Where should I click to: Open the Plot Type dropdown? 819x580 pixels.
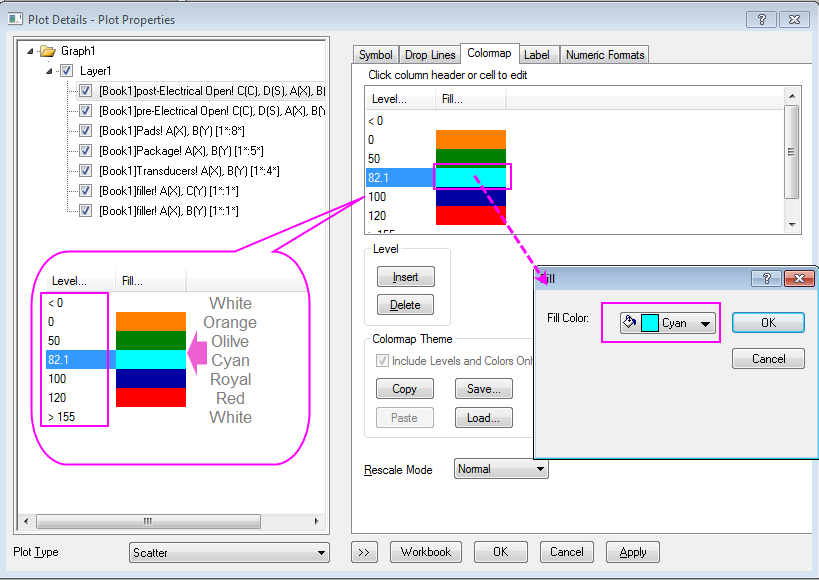(x=229, y=552)
